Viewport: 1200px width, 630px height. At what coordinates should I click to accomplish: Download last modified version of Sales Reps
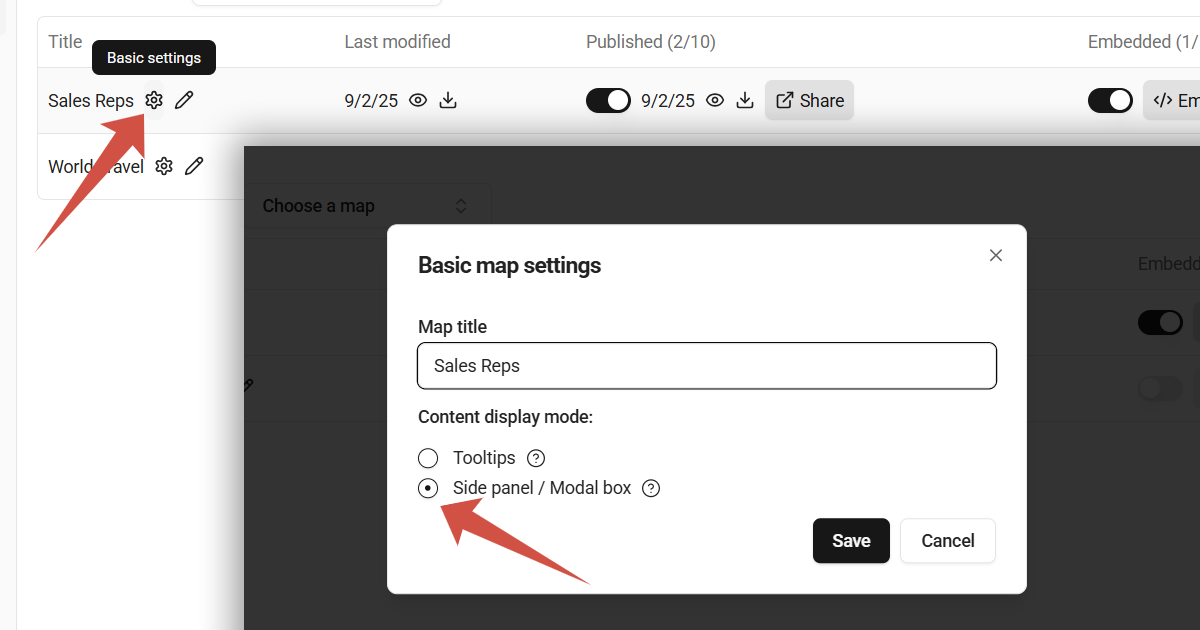click(x=448, y=100)
